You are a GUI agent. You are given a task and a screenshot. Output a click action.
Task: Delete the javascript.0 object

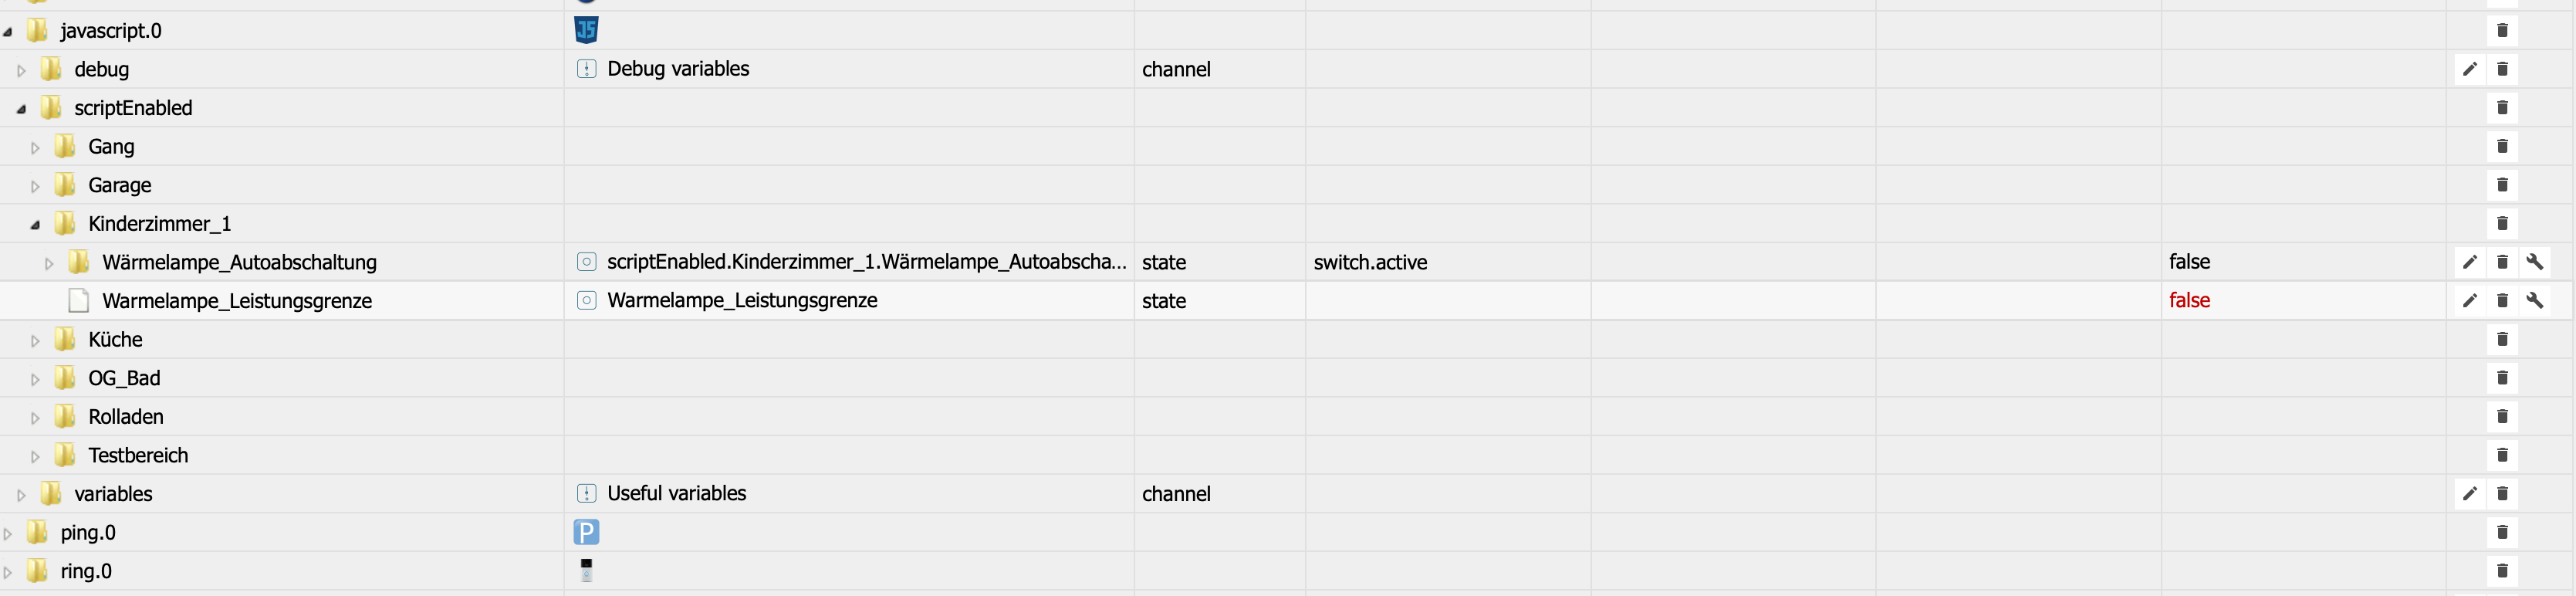(x=2502, y=31)
